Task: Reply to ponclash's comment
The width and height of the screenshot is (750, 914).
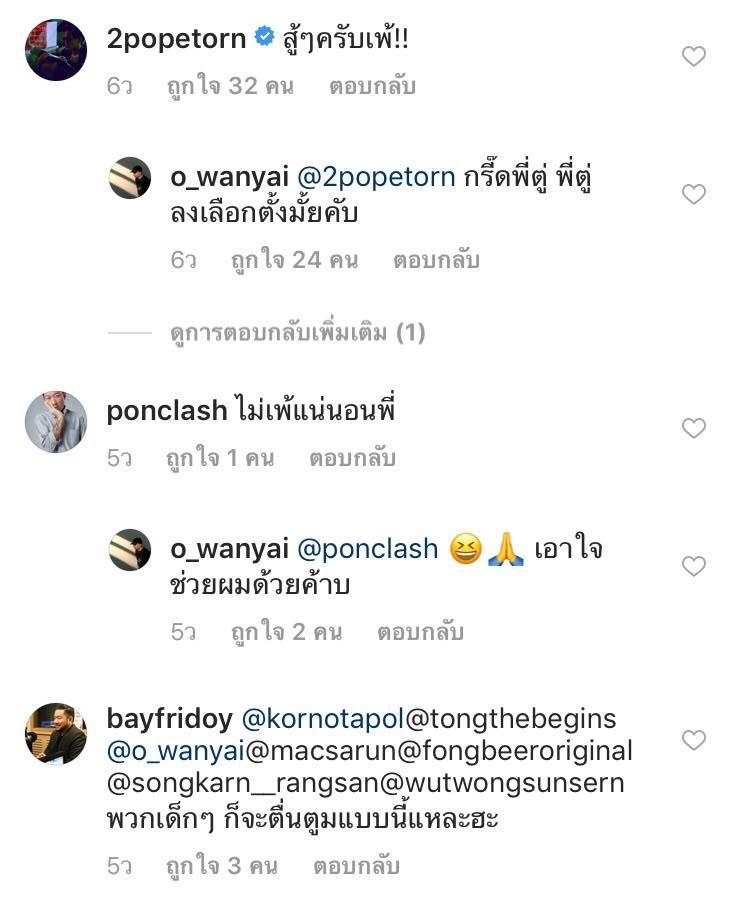Action: tap(352, 458)
